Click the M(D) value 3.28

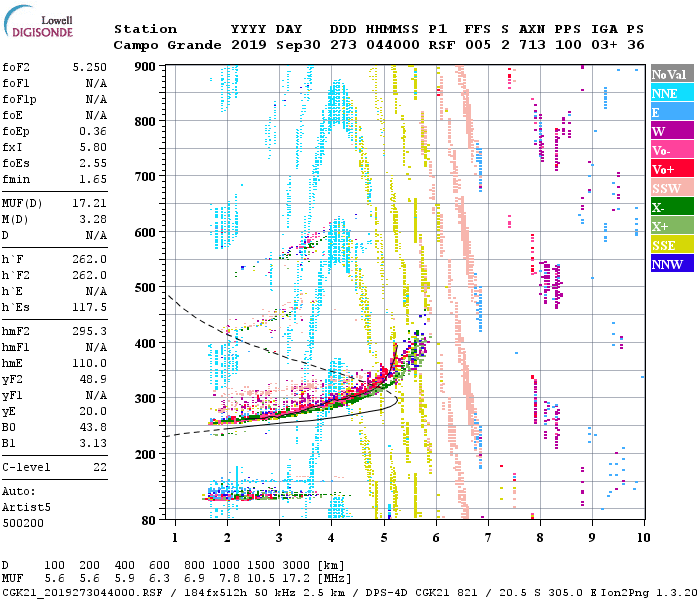coord(93,219)
